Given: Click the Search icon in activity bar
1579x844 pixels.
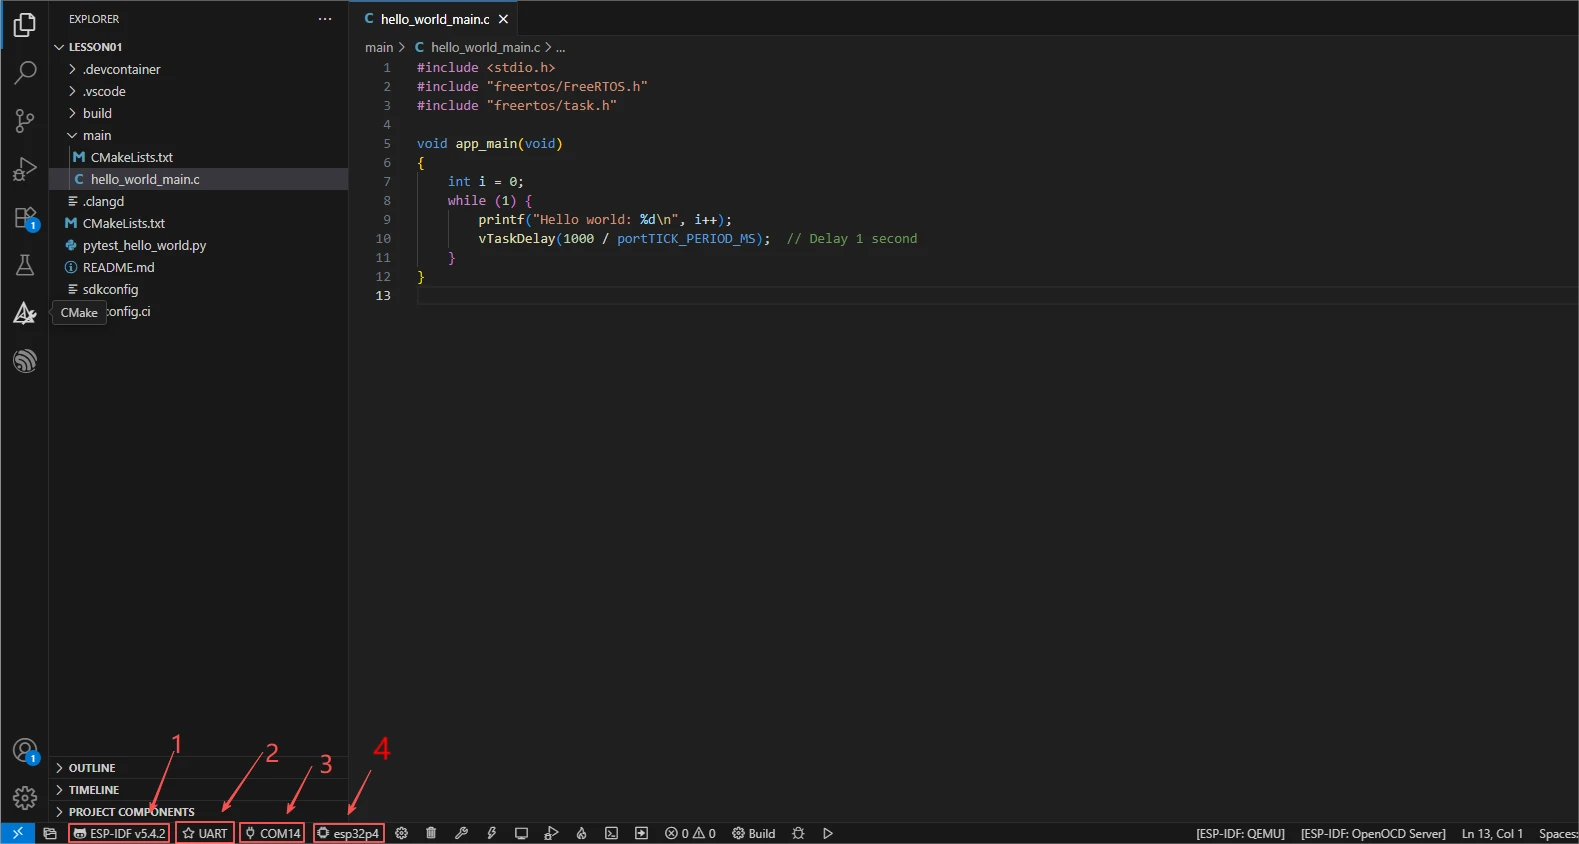Looking at the screenshot, I should pos(25,73).
